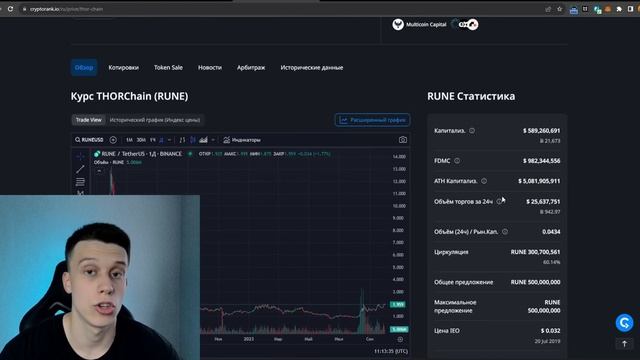Viewport: 640px width, 360px height.
Task: Click the $ 589,260,691 capitalization value
Action: (x=542, y=131)
